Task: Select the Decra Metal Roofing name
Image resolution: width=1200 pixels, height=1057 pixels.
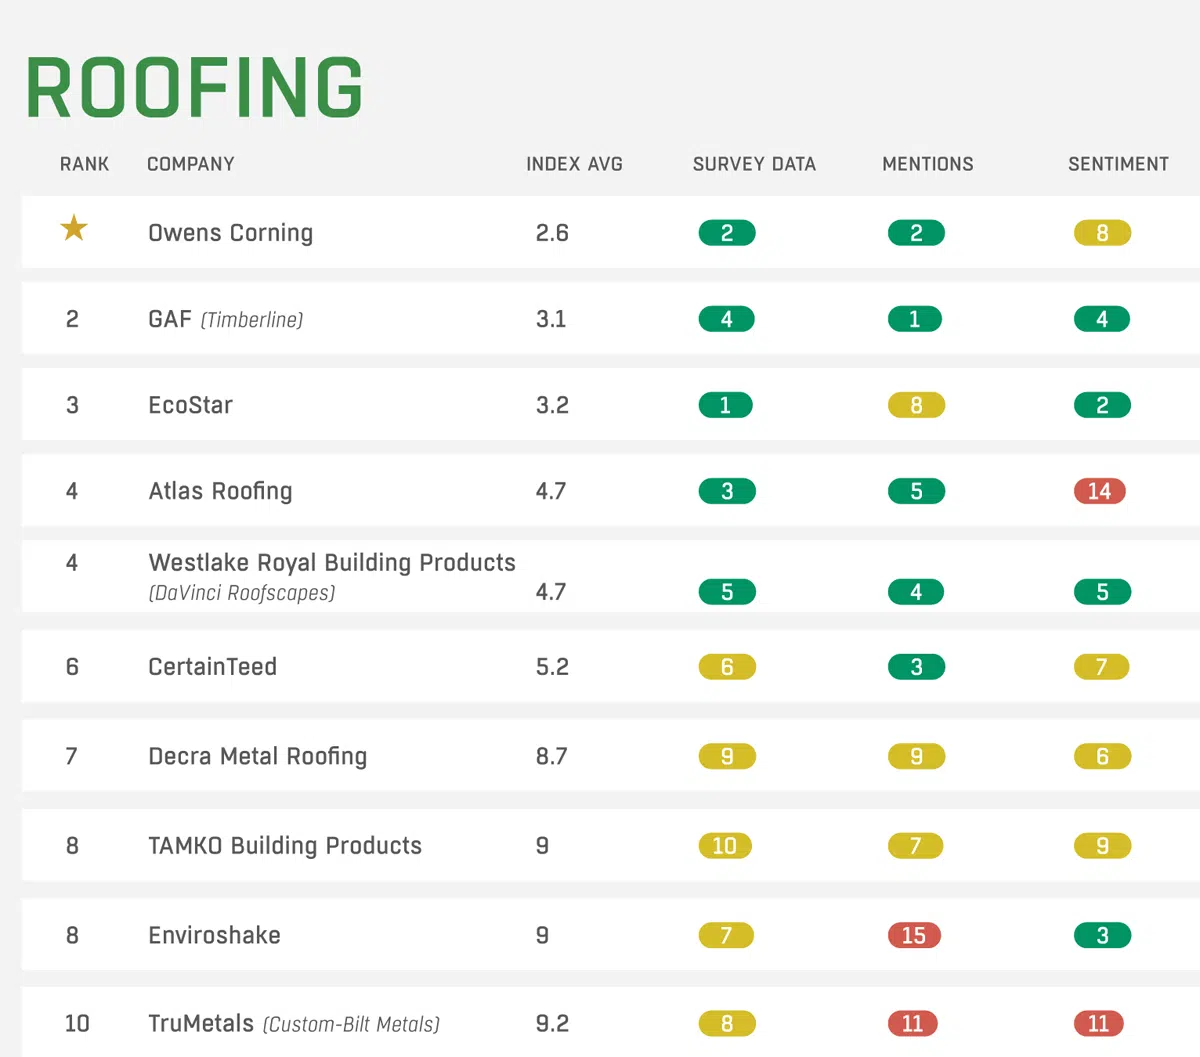Action: tap(258, 756)
